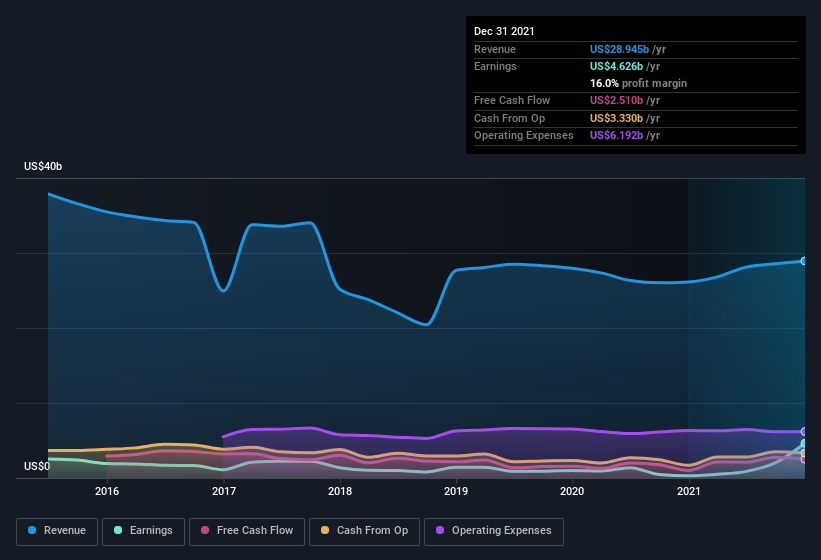Click the Cash From Op orange endpoint marker
The height and width of the screenshot is (560, 821).
pyautogui.click(x=804, y=453)
